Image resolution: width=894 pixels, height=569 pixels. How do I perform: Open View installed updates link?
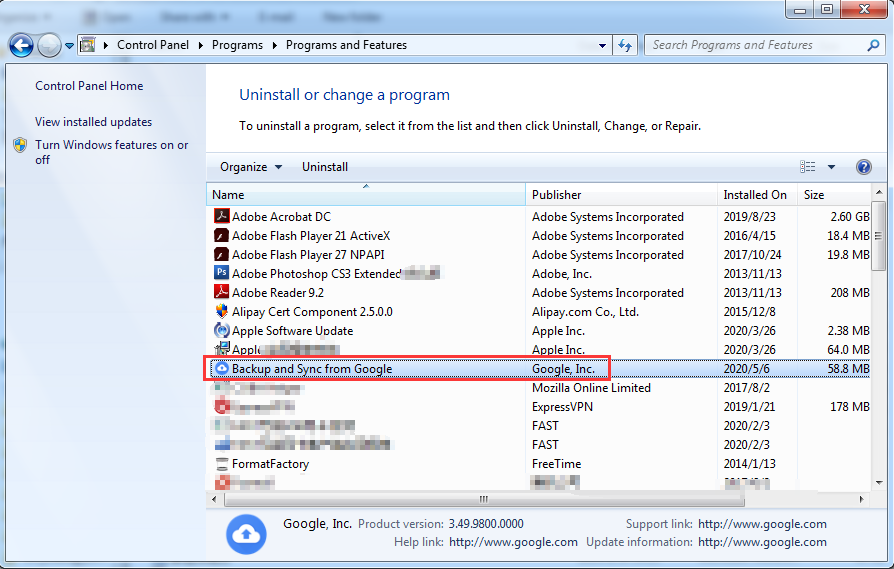pos(94,122)
